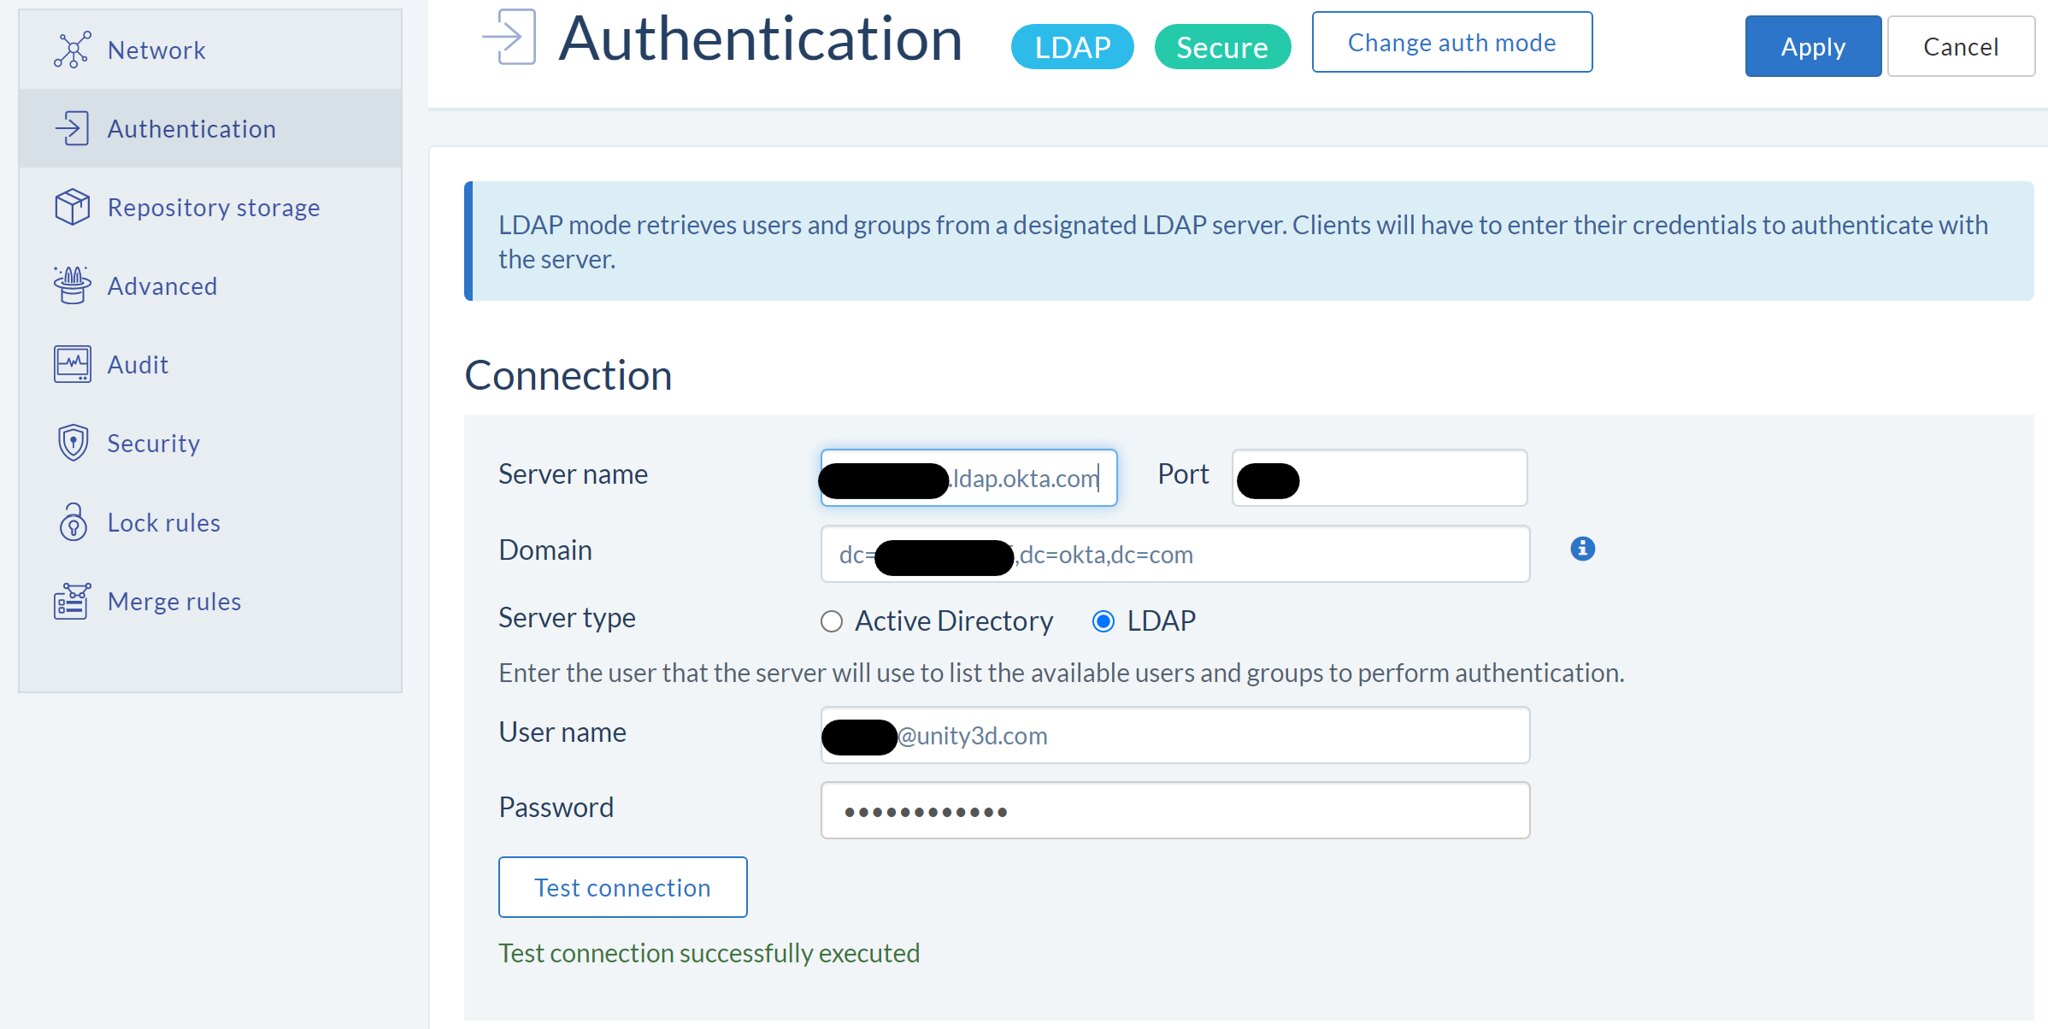The image size is (2048, 1029).
Task: Click the Authentication arrow icon in sidebar
Action: (72, 129)
